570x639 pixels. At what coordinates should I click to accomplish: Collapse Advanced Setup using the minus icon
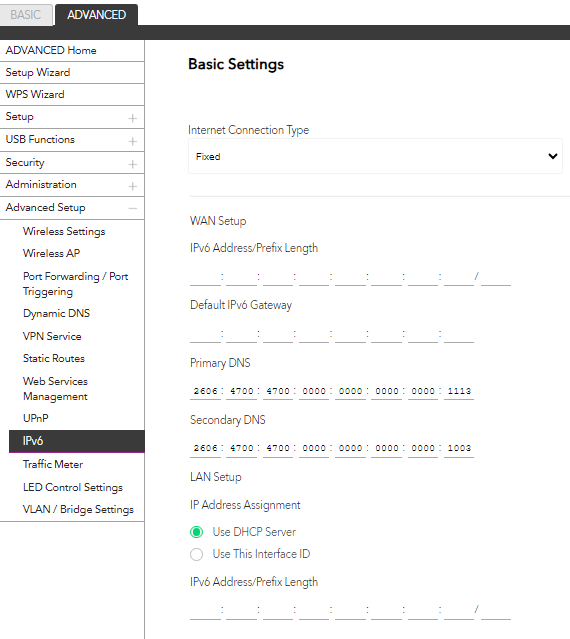point(132,209)
